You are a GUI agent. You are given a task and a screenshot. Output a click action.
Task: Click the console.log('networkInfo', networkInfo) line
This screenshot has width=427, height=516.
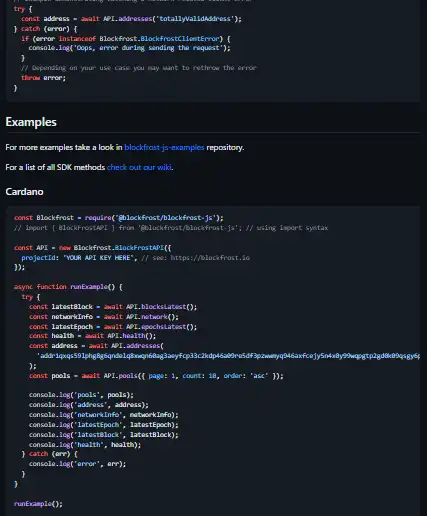[x=103, y=415]
